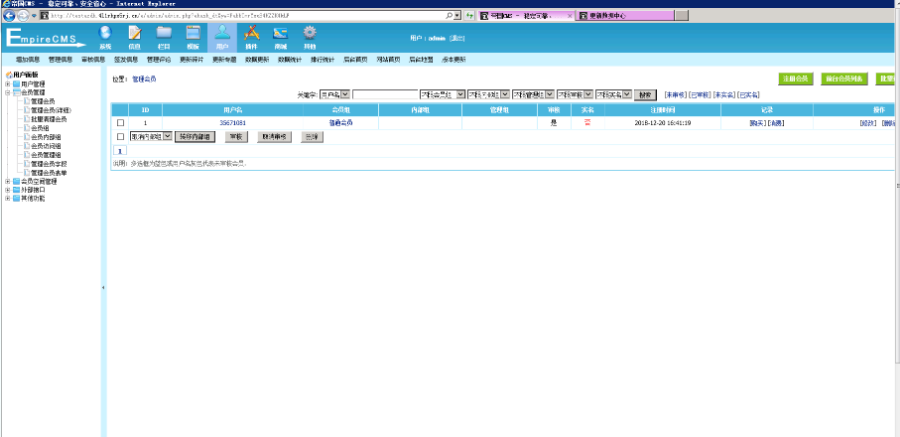Click the IE back arrow button
Screen dimensions: 900x437
(x=9, y=16)
